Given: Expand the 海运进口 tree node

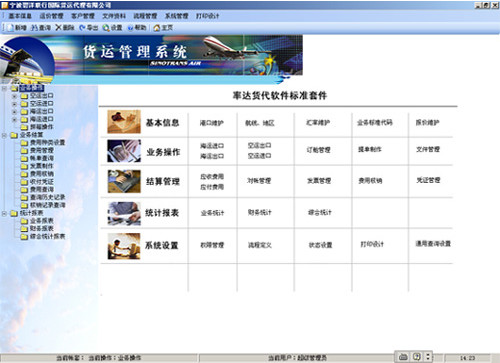Looking at the screenshot, I should pos(14,119).
